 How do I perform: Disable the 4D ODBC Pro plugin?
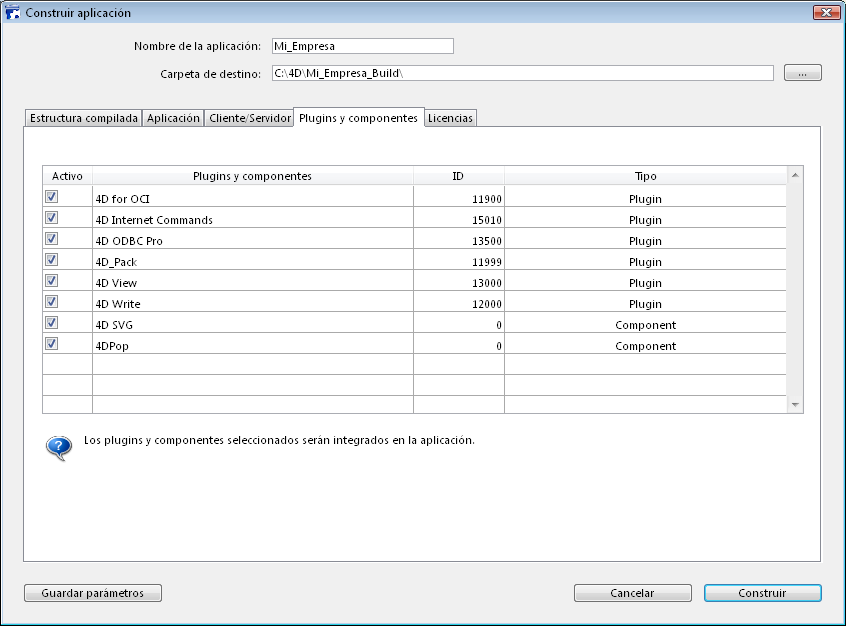[x=52, y=239]
